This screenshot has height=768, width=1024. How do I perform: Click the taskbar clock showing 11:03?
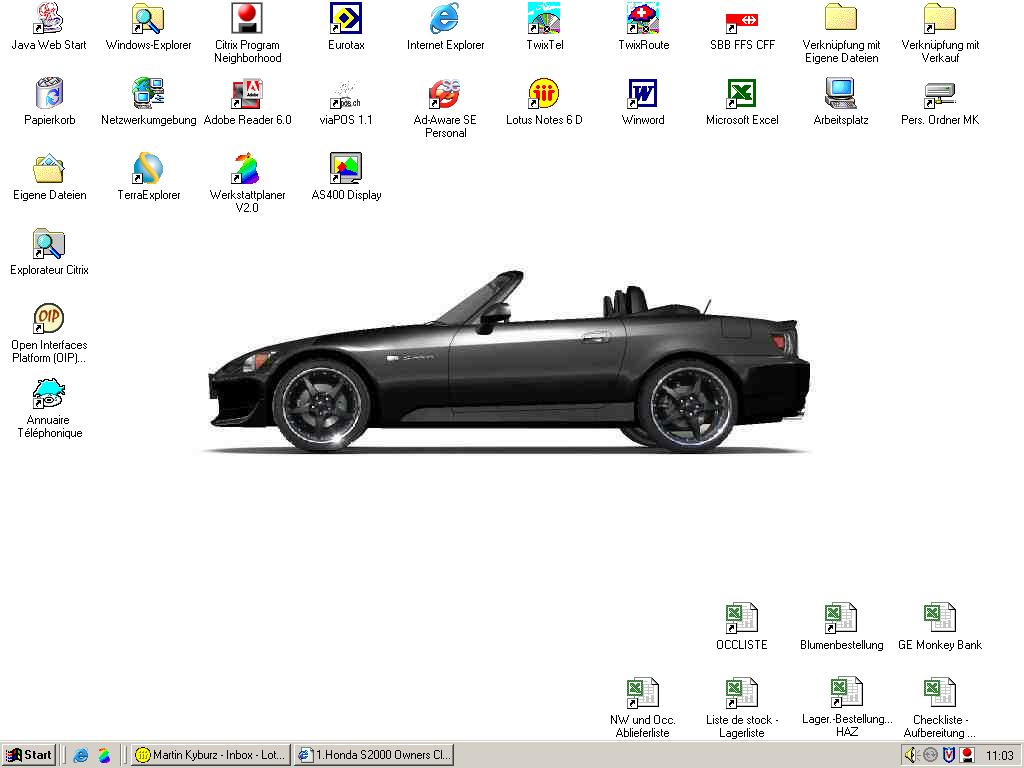point(999,755)
